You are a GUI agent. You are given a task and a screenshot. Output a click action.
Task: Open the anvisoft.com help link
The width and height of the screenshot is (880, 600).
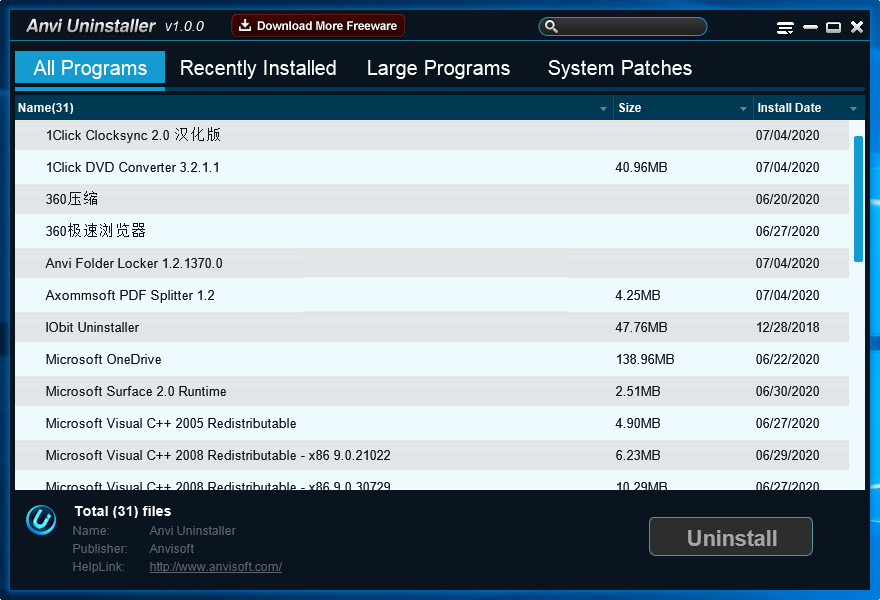pos(215,566)
